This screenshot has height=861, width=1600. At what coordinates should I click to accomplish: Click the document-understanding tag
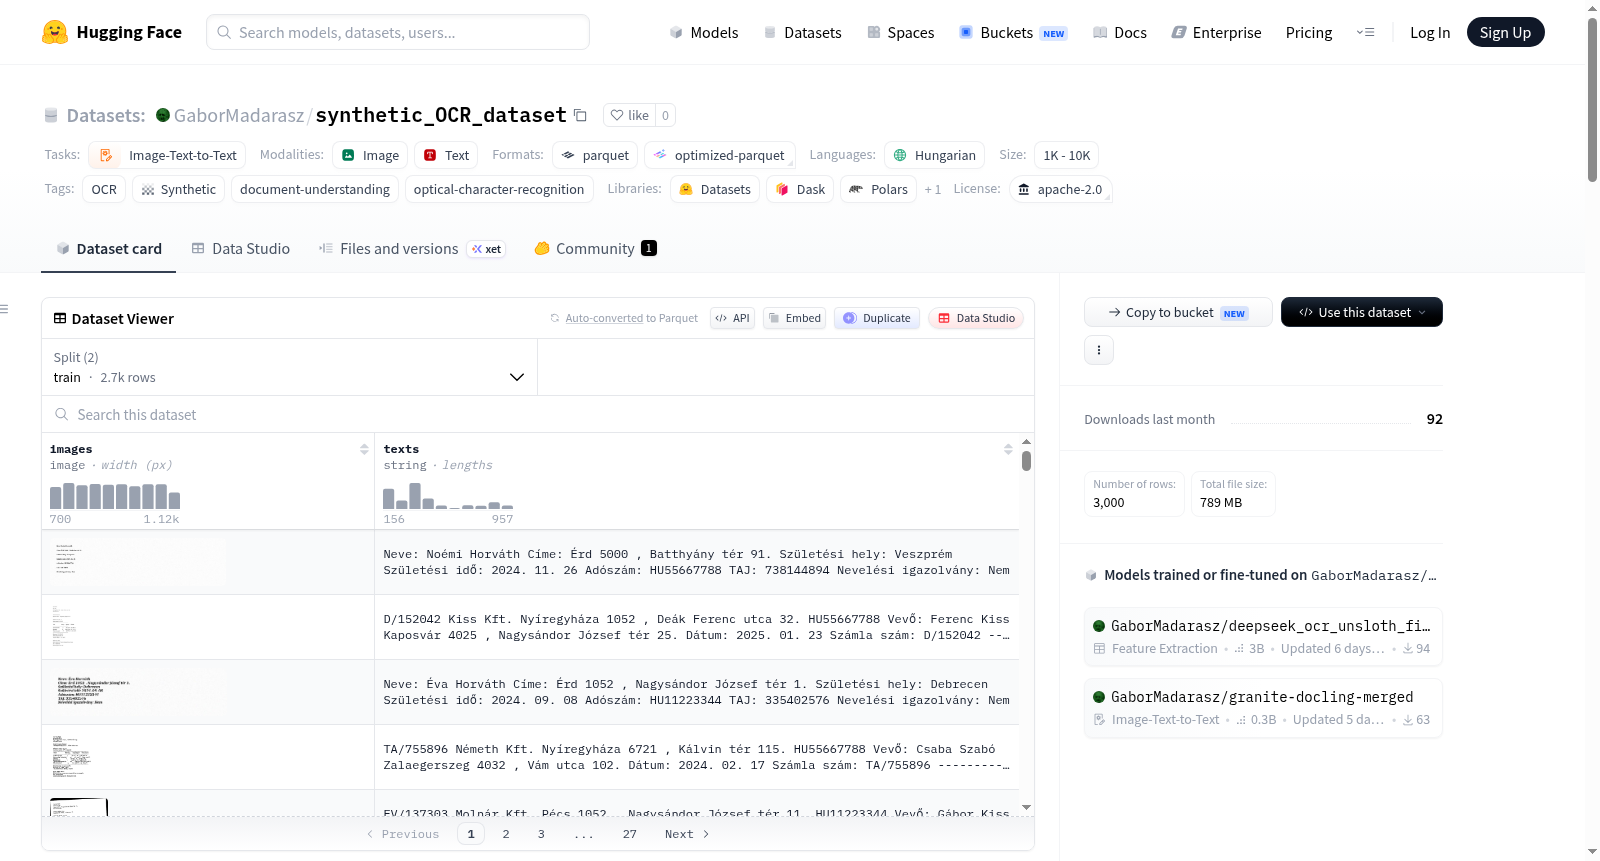pos(315,189)
